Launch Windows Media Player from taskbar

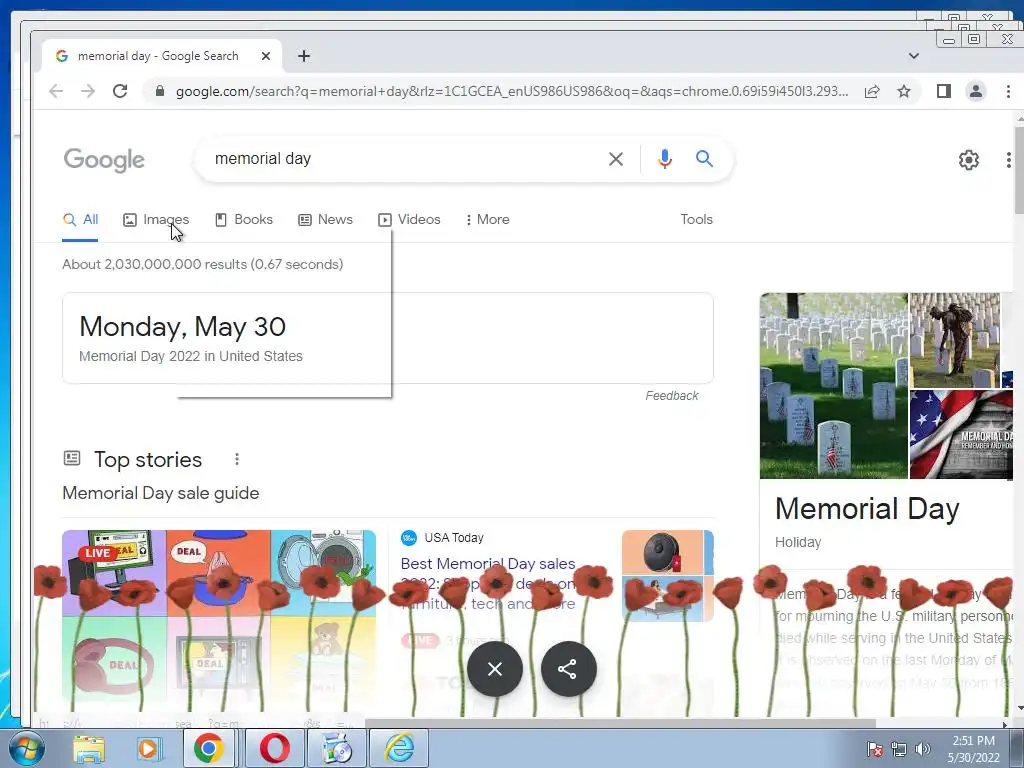(x=149, y=749)
